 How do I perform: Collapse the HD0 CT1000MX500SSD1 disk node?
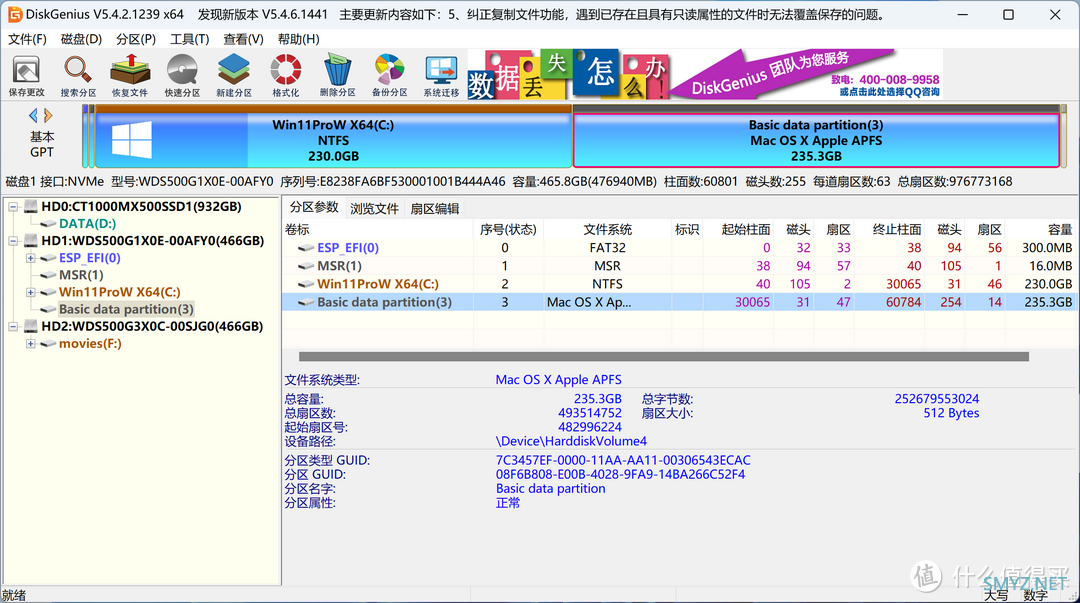point(13,206)
